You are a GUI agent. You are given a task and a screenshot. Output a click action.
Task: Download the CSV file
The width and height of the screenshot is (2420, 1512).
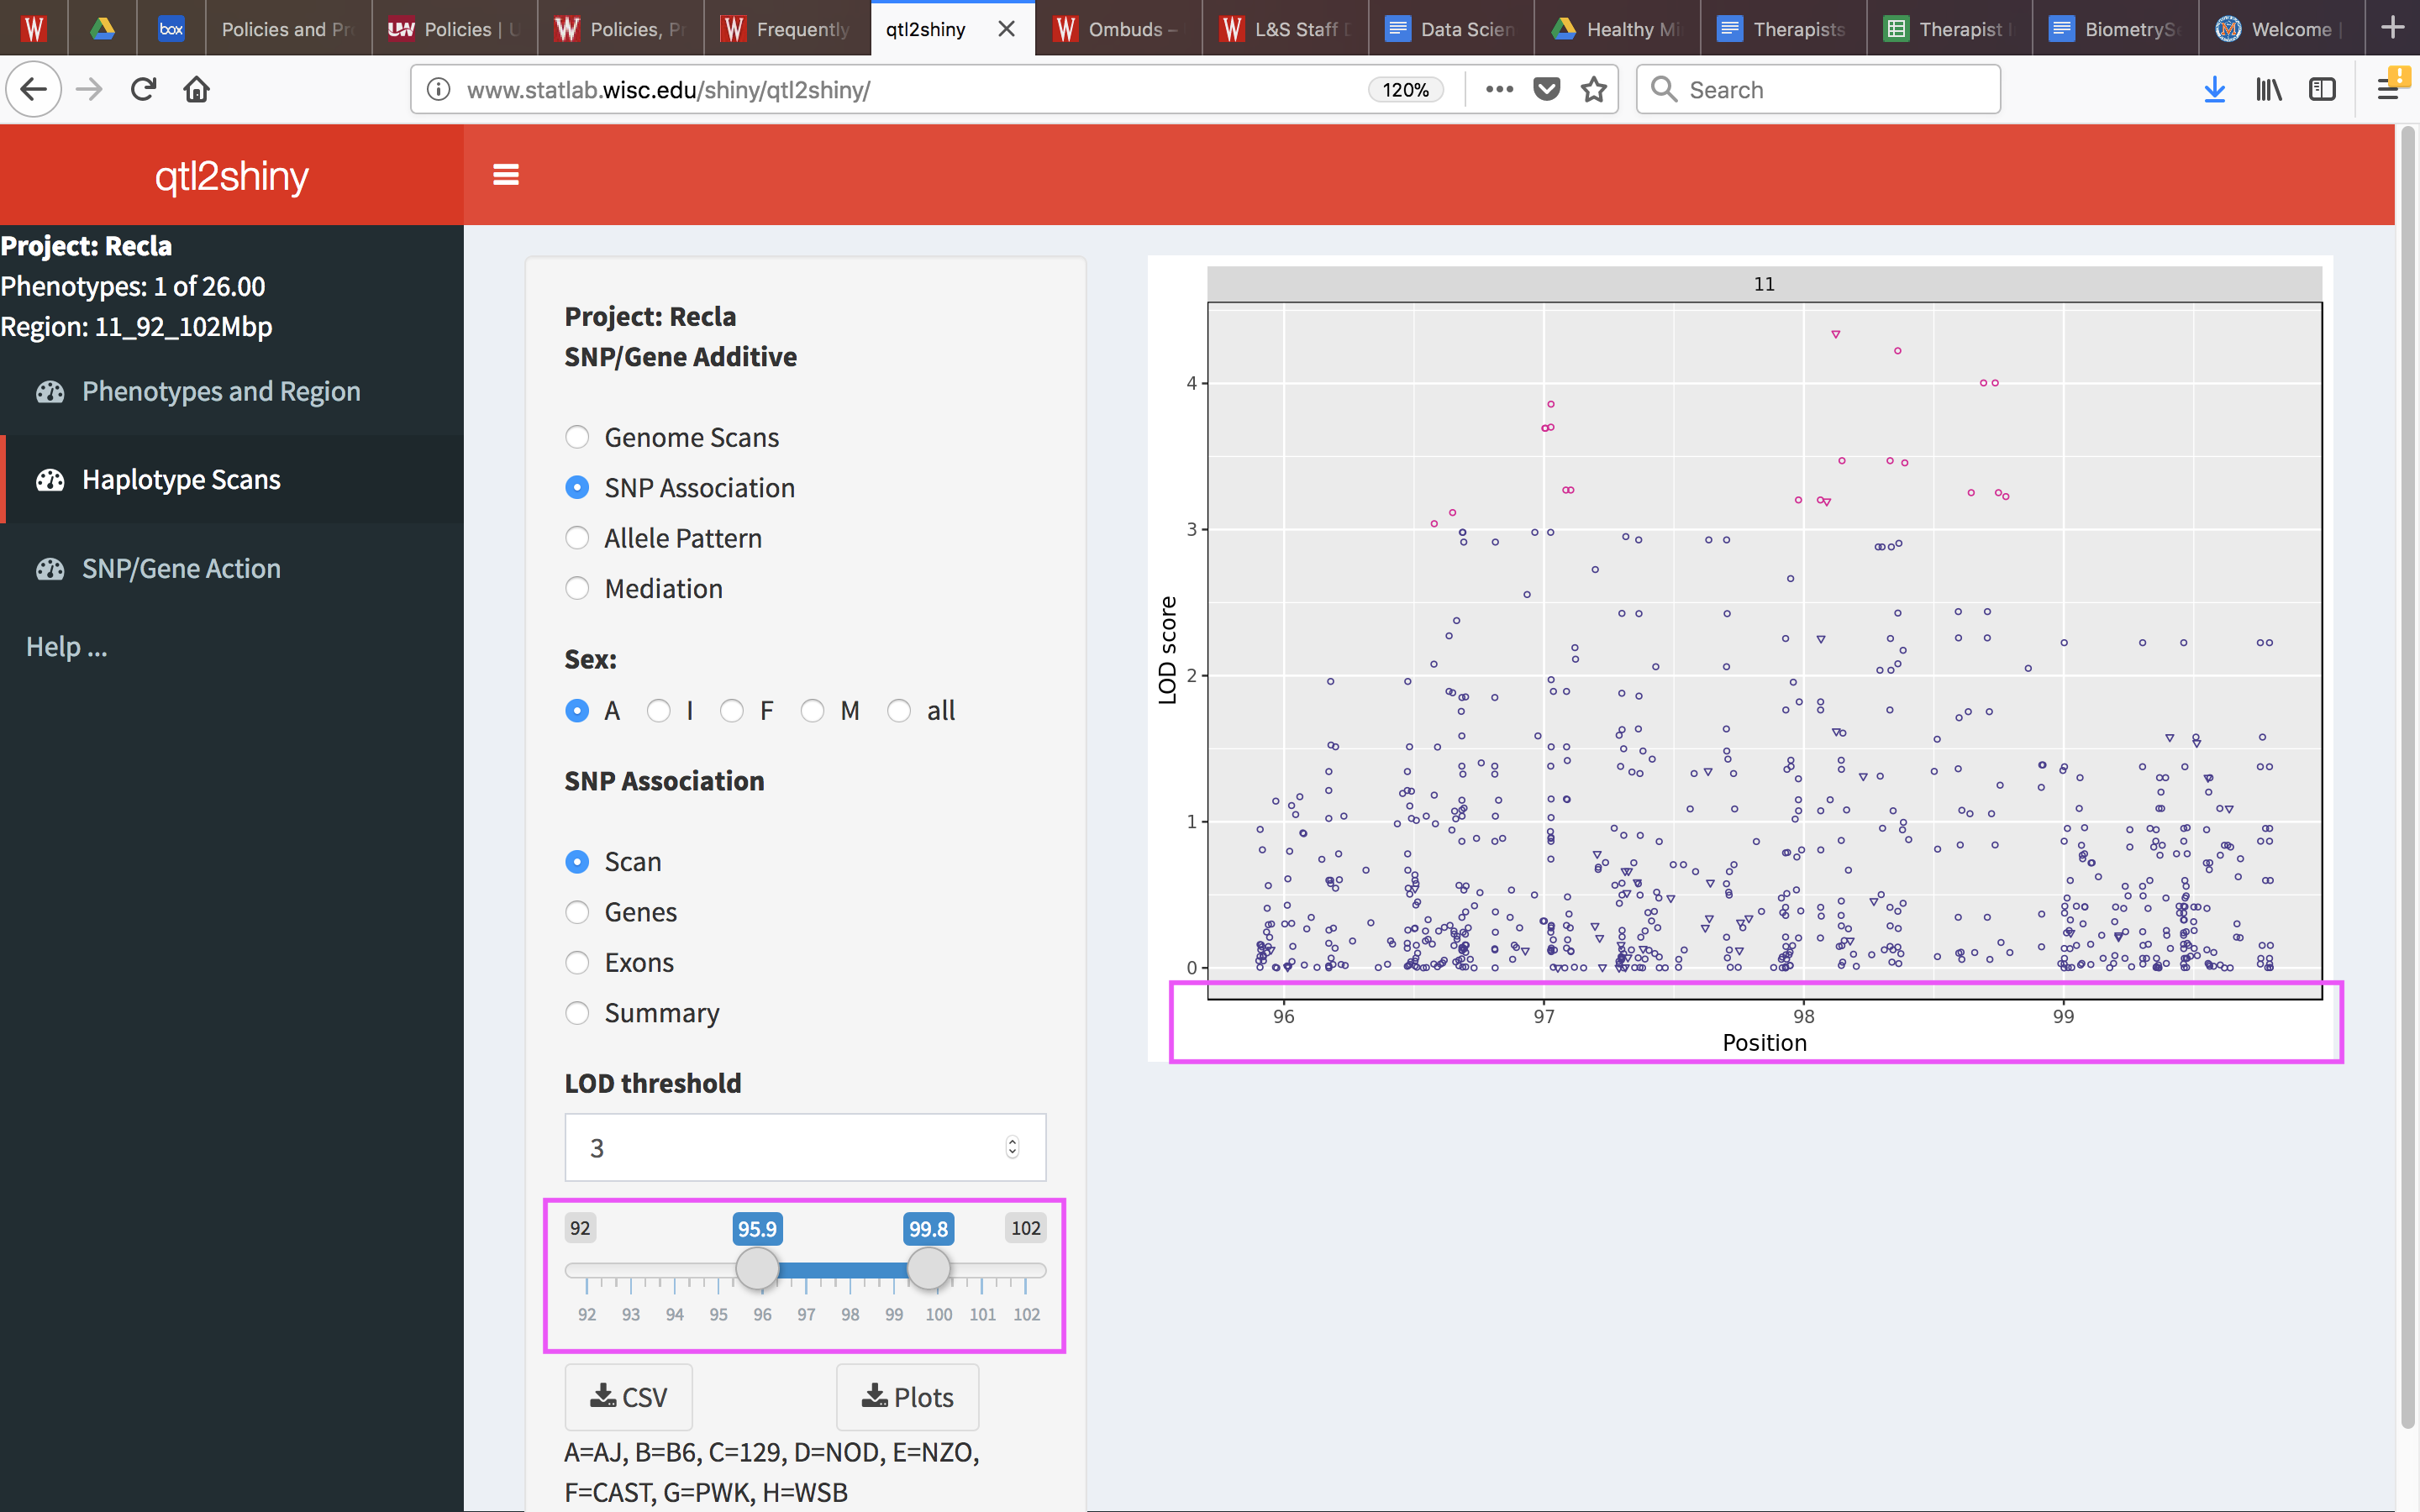(628, 1397)
